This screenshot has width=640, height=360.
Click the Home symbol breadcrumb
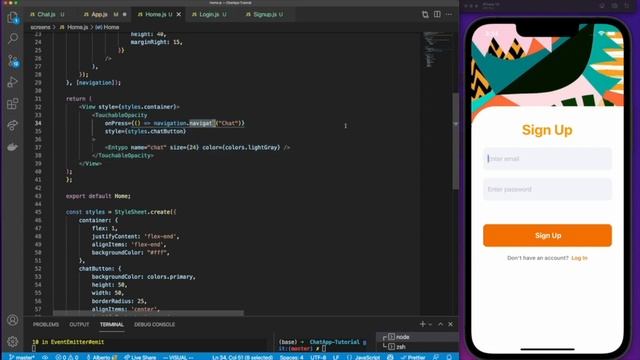[107, 27]
